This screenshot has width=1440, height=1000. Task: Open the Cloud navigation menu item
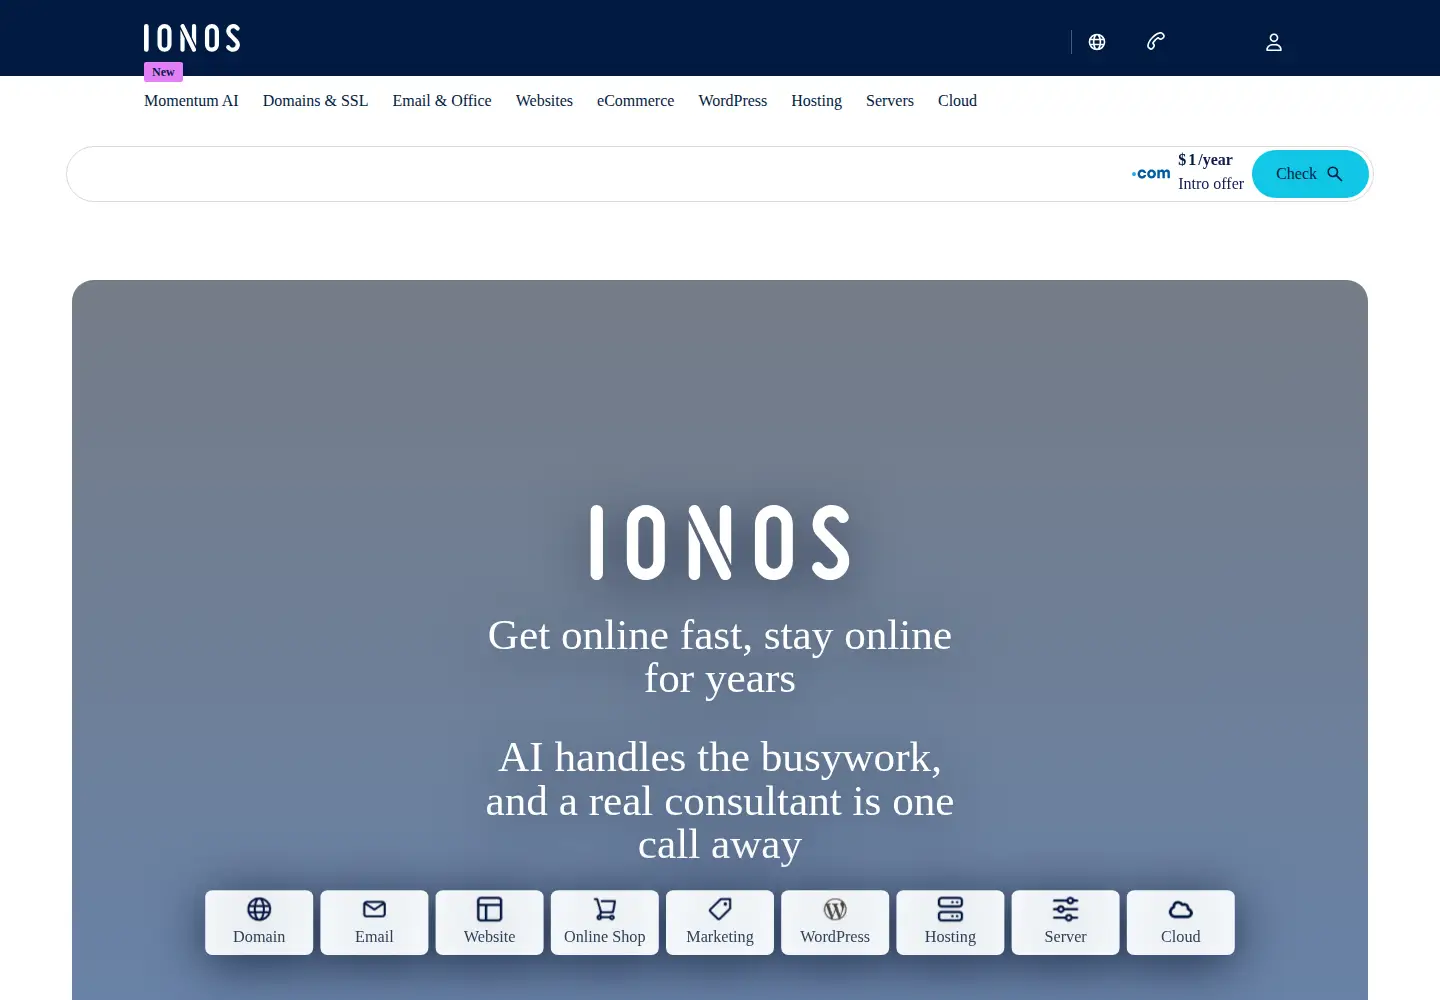pyautogui.click(x=957, y=101)
